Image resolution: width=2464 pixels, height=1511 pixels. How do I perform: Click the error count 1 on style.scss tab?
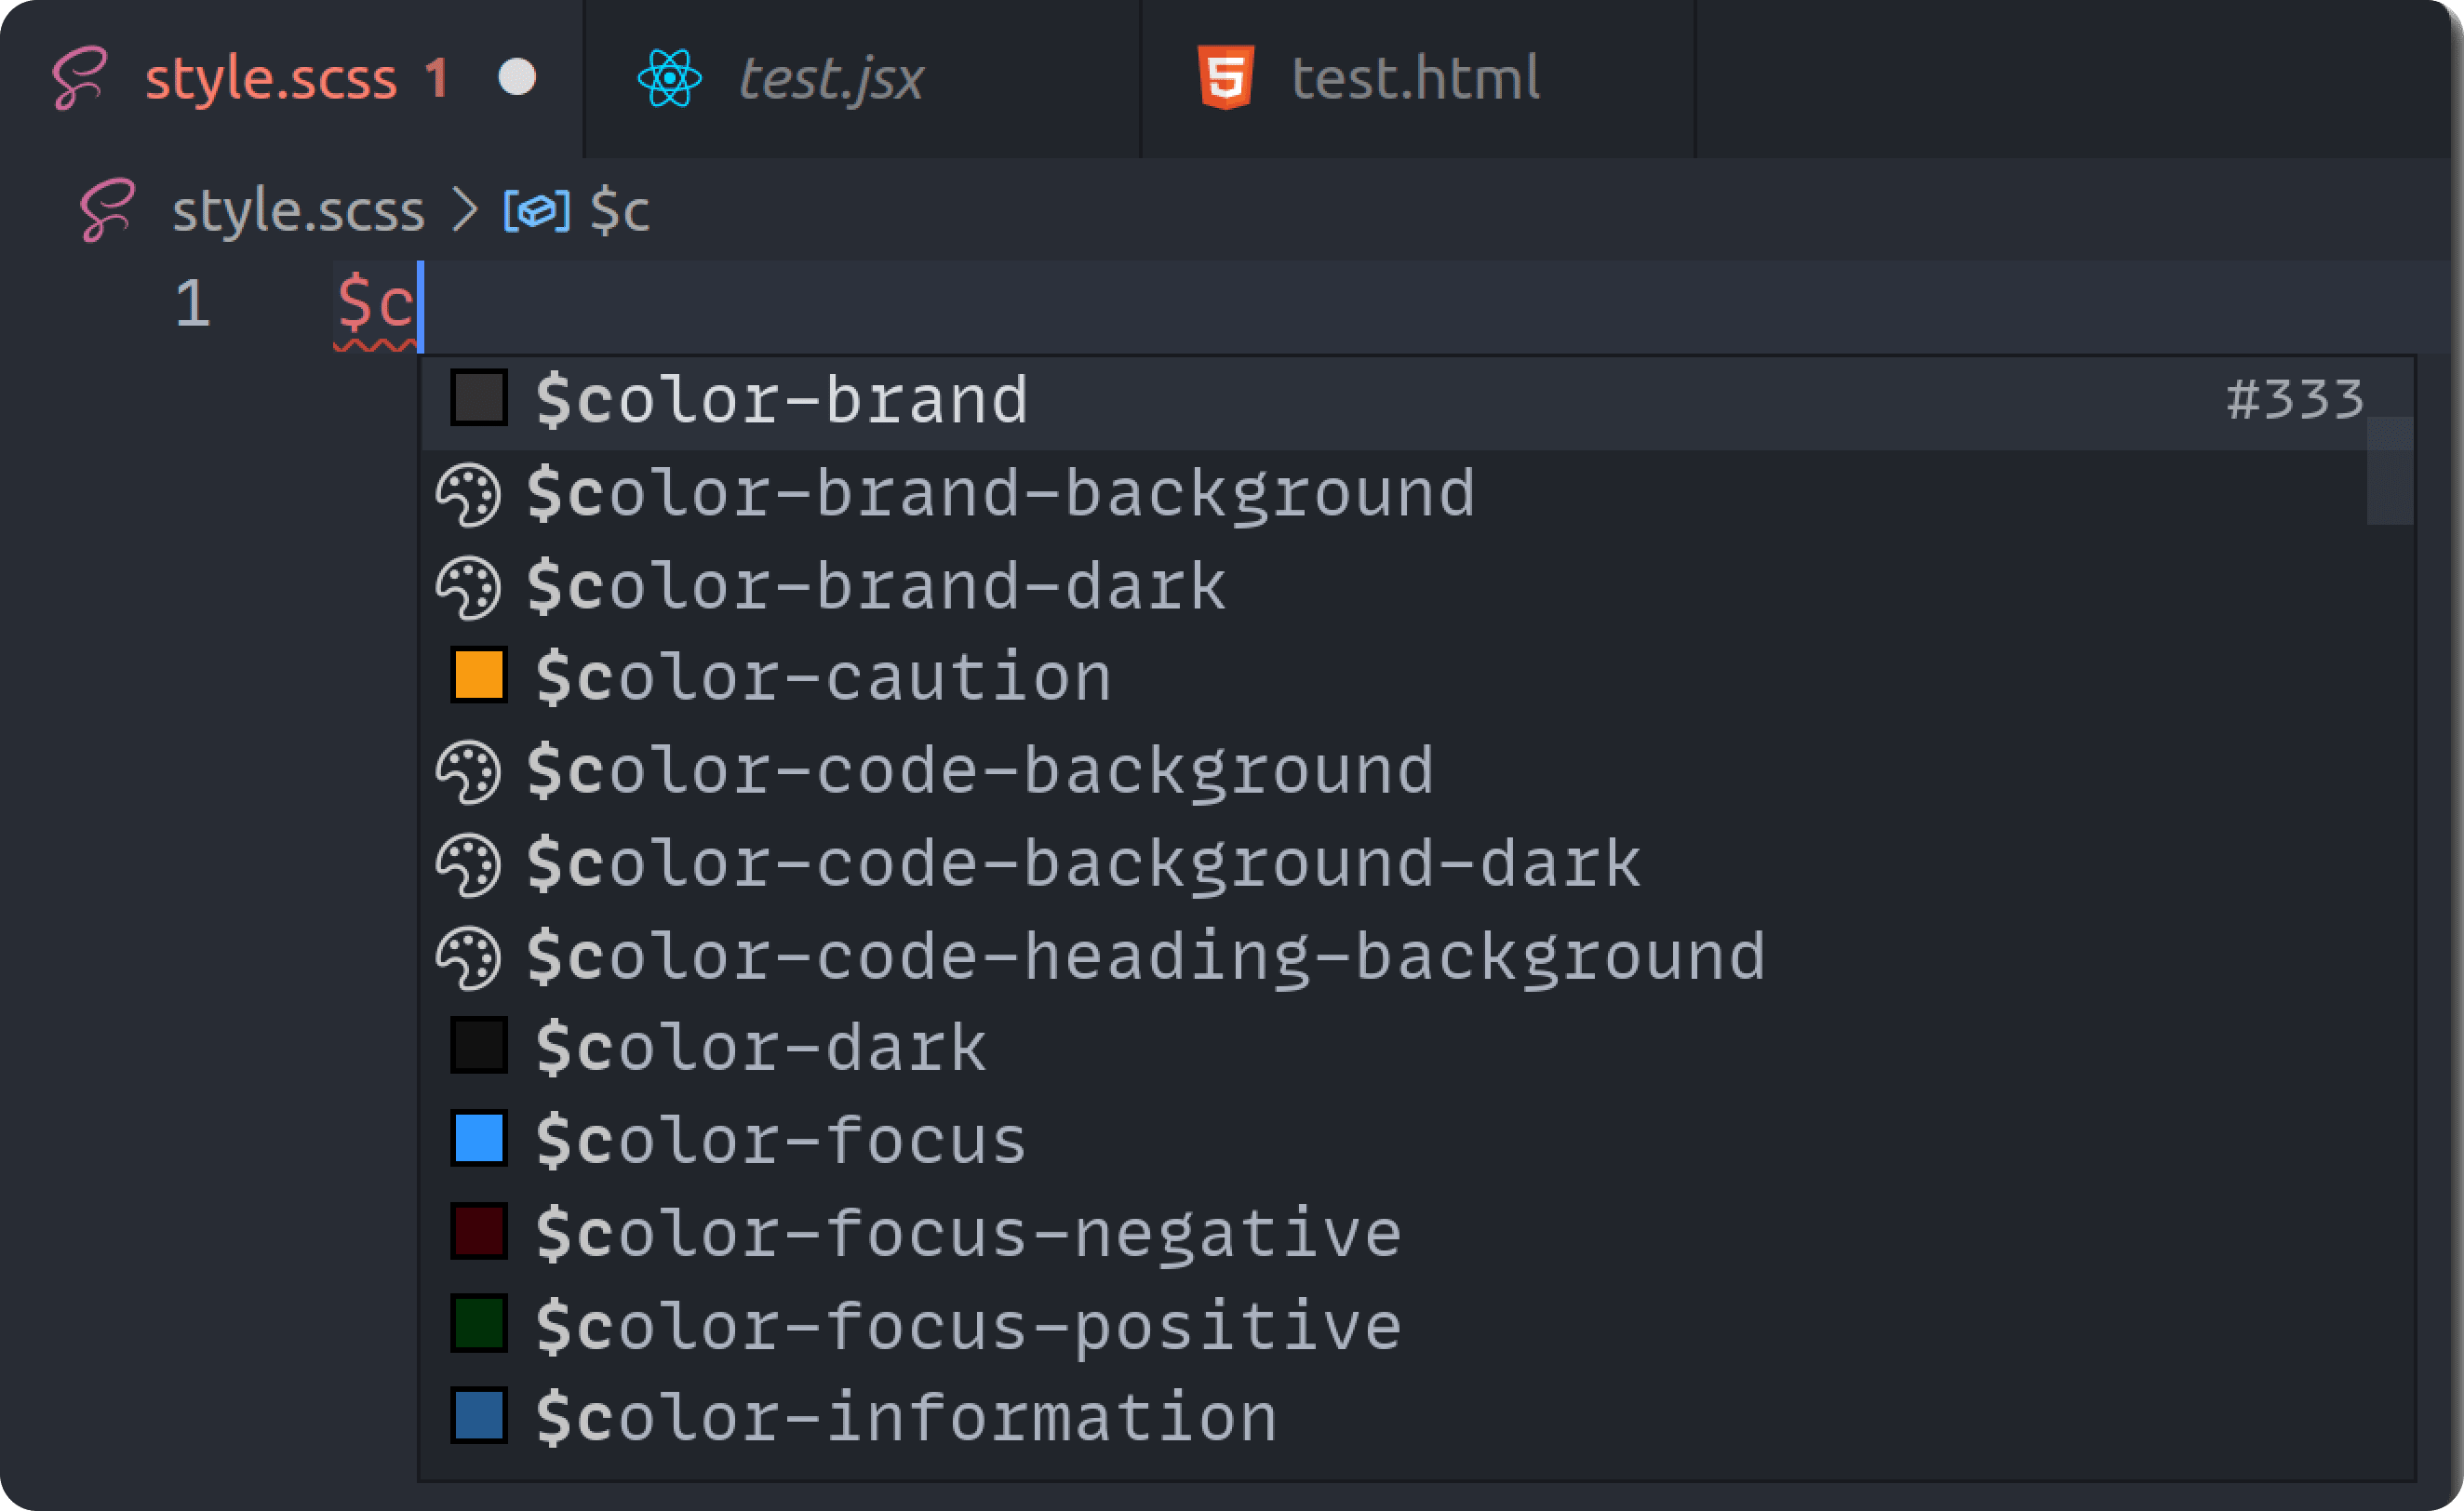coord(436,78)
